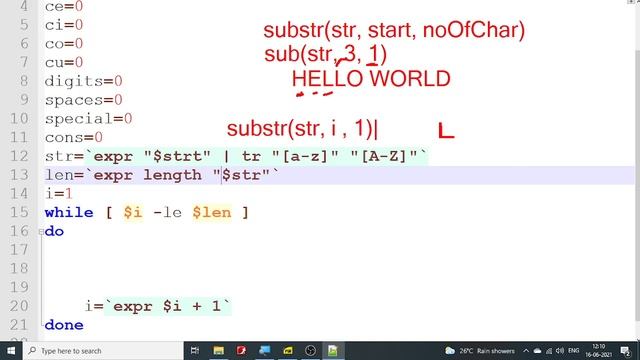640x360 pixels.
Task: Click on code line 'digits=0'
Action: click(84, 81)
